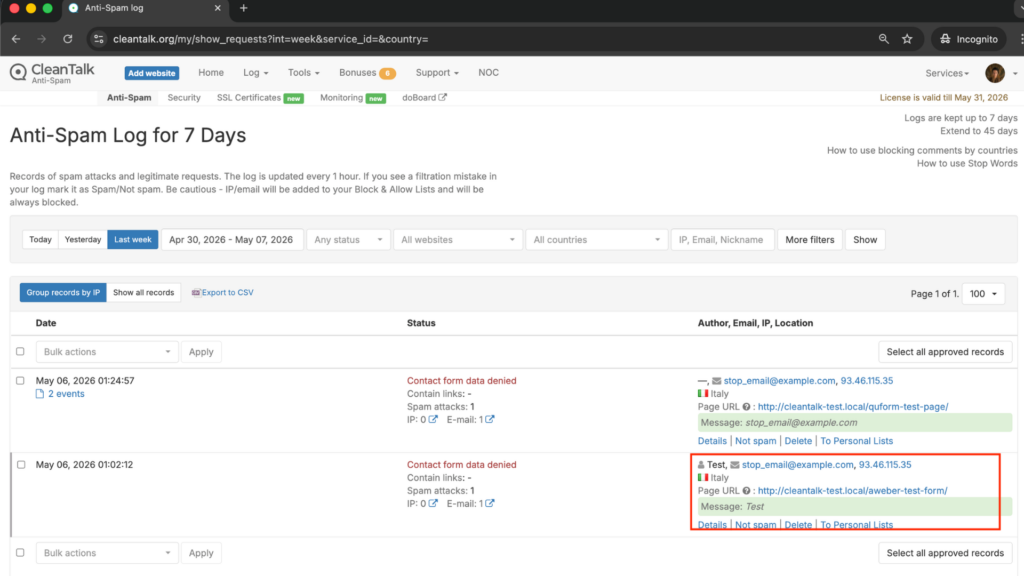Click Page URL help icon for quform row
This screenshot has height=576, width=1024.
[x=746, y=407]
